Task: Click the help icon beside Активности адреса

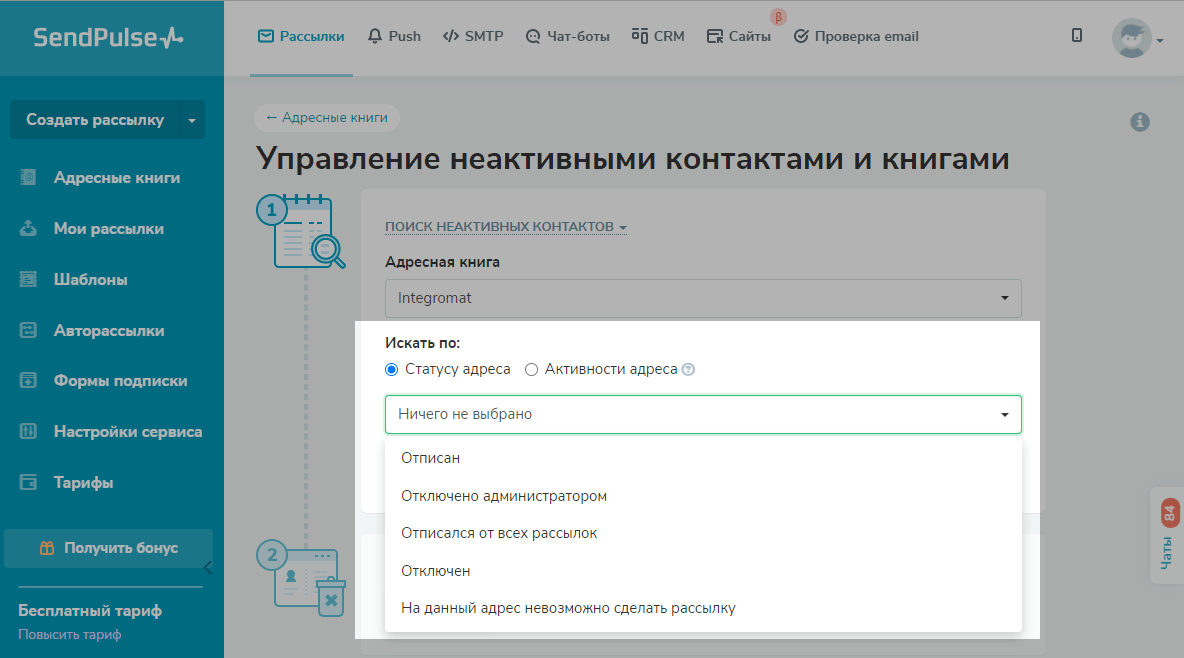Action: coord(688,369)
